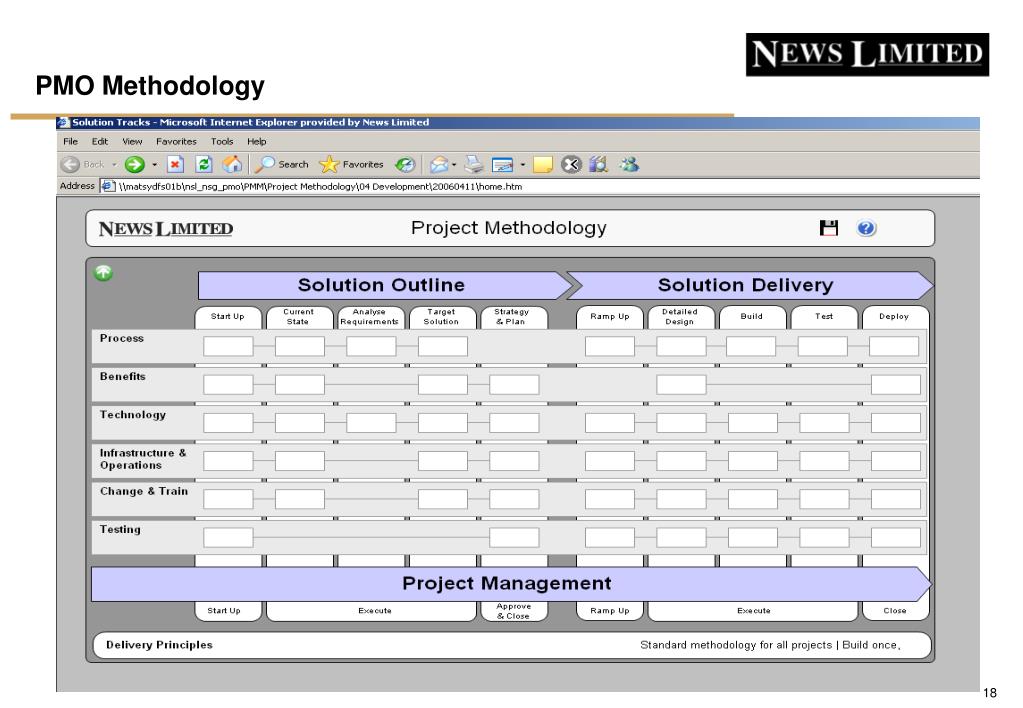Image resolution: width=1023 pixels, height=708 pixels.
Task: Expand the Forward button history dropdown
Action: [x=155, y=164]
